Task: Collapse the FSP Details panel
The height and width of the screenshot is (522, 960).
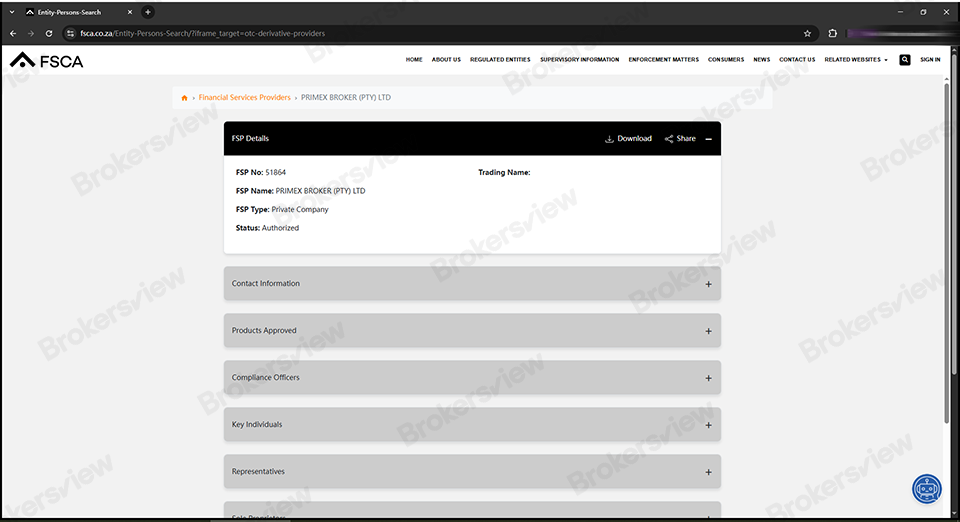Action: click(708, 139)
